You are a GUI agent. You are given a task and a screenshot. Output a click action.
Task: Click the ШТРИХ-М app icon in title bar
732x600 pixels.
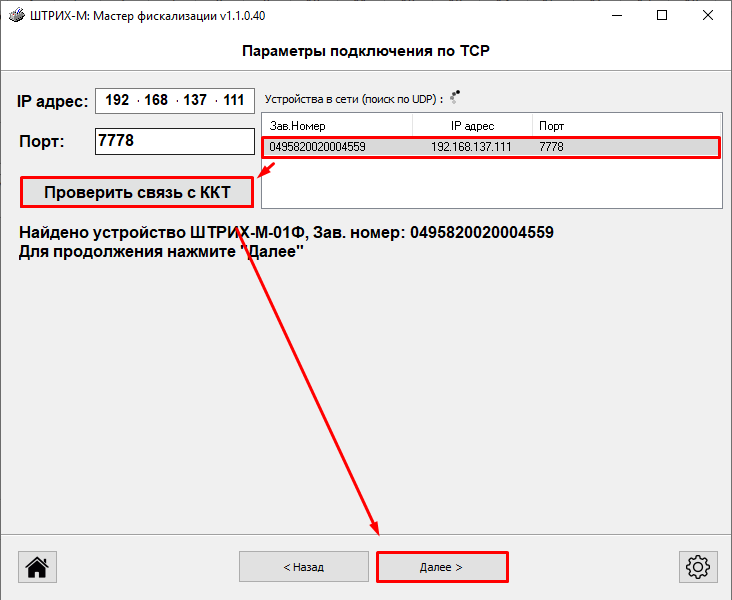coord(16,16)
